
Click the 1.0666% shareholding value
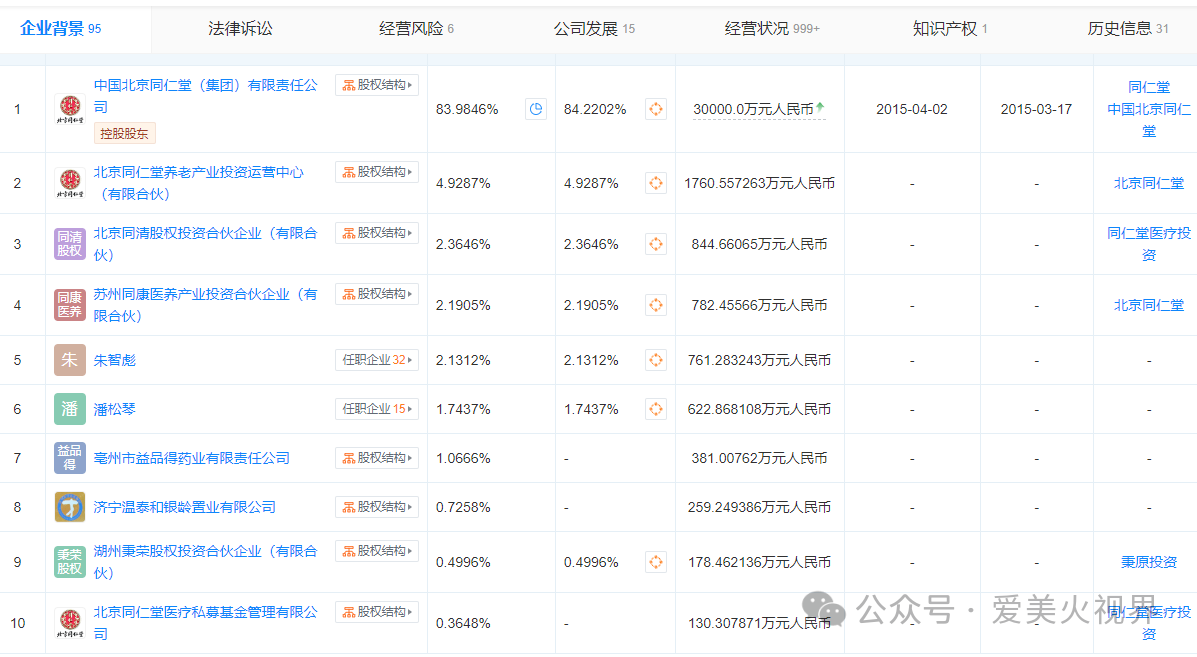[463, 458]
